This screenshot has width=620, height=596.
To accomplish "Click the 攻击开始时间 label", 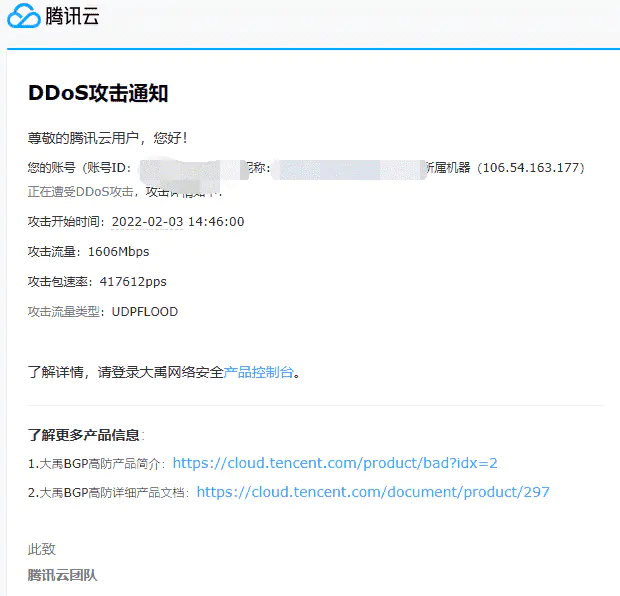I will click(x=63, y=221).
